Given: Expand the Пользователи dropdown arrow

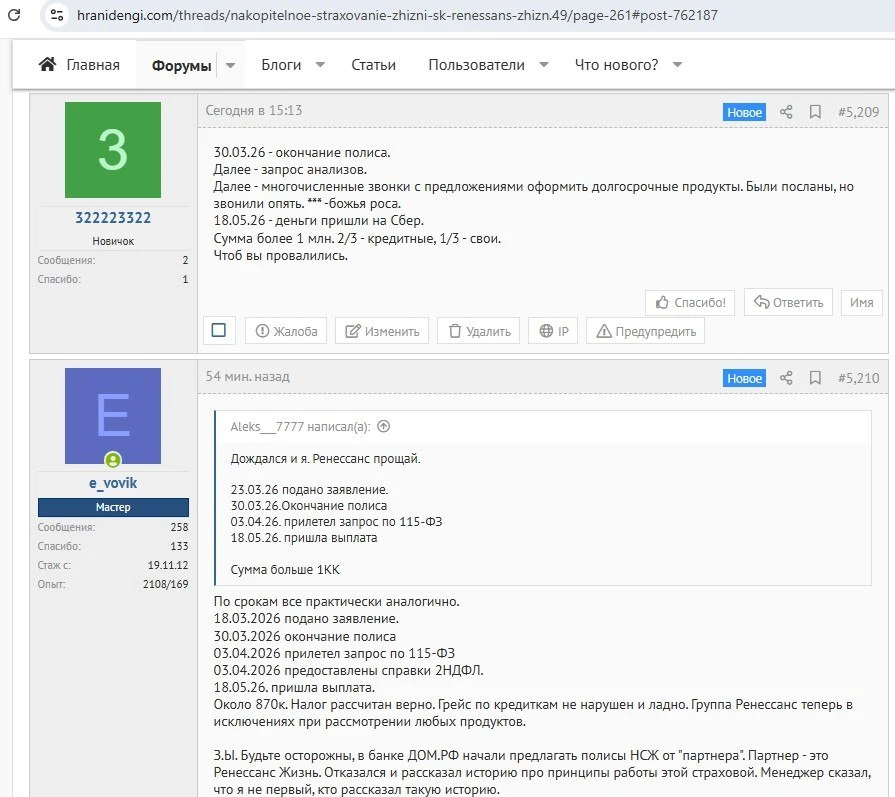Looking at the screenshot, I should click(544, 65).
